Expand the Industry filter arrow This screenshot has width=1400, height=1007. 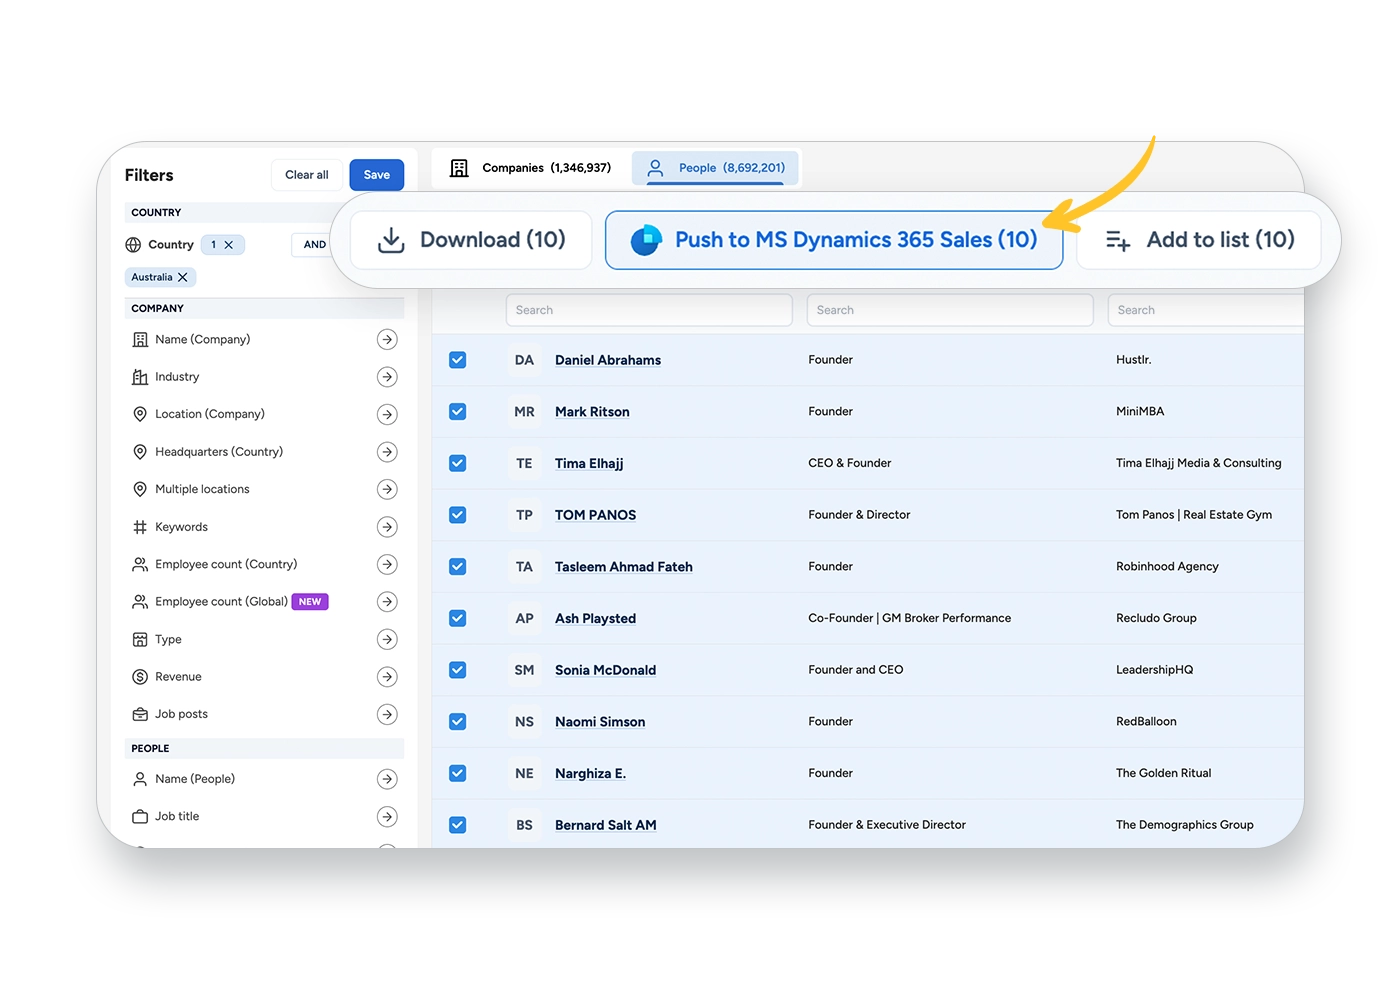pos(387,377)
